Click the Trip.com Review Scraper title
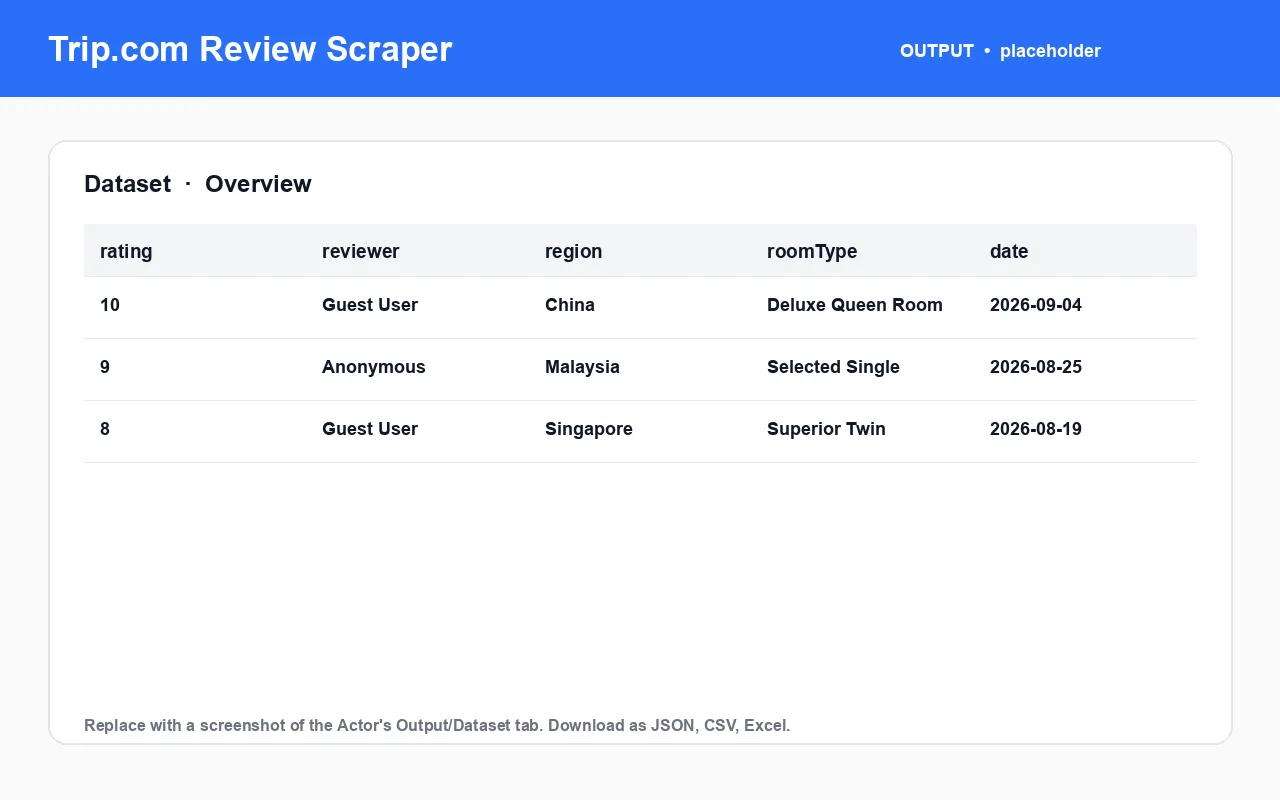1280x800 pixels. point(250,49)
